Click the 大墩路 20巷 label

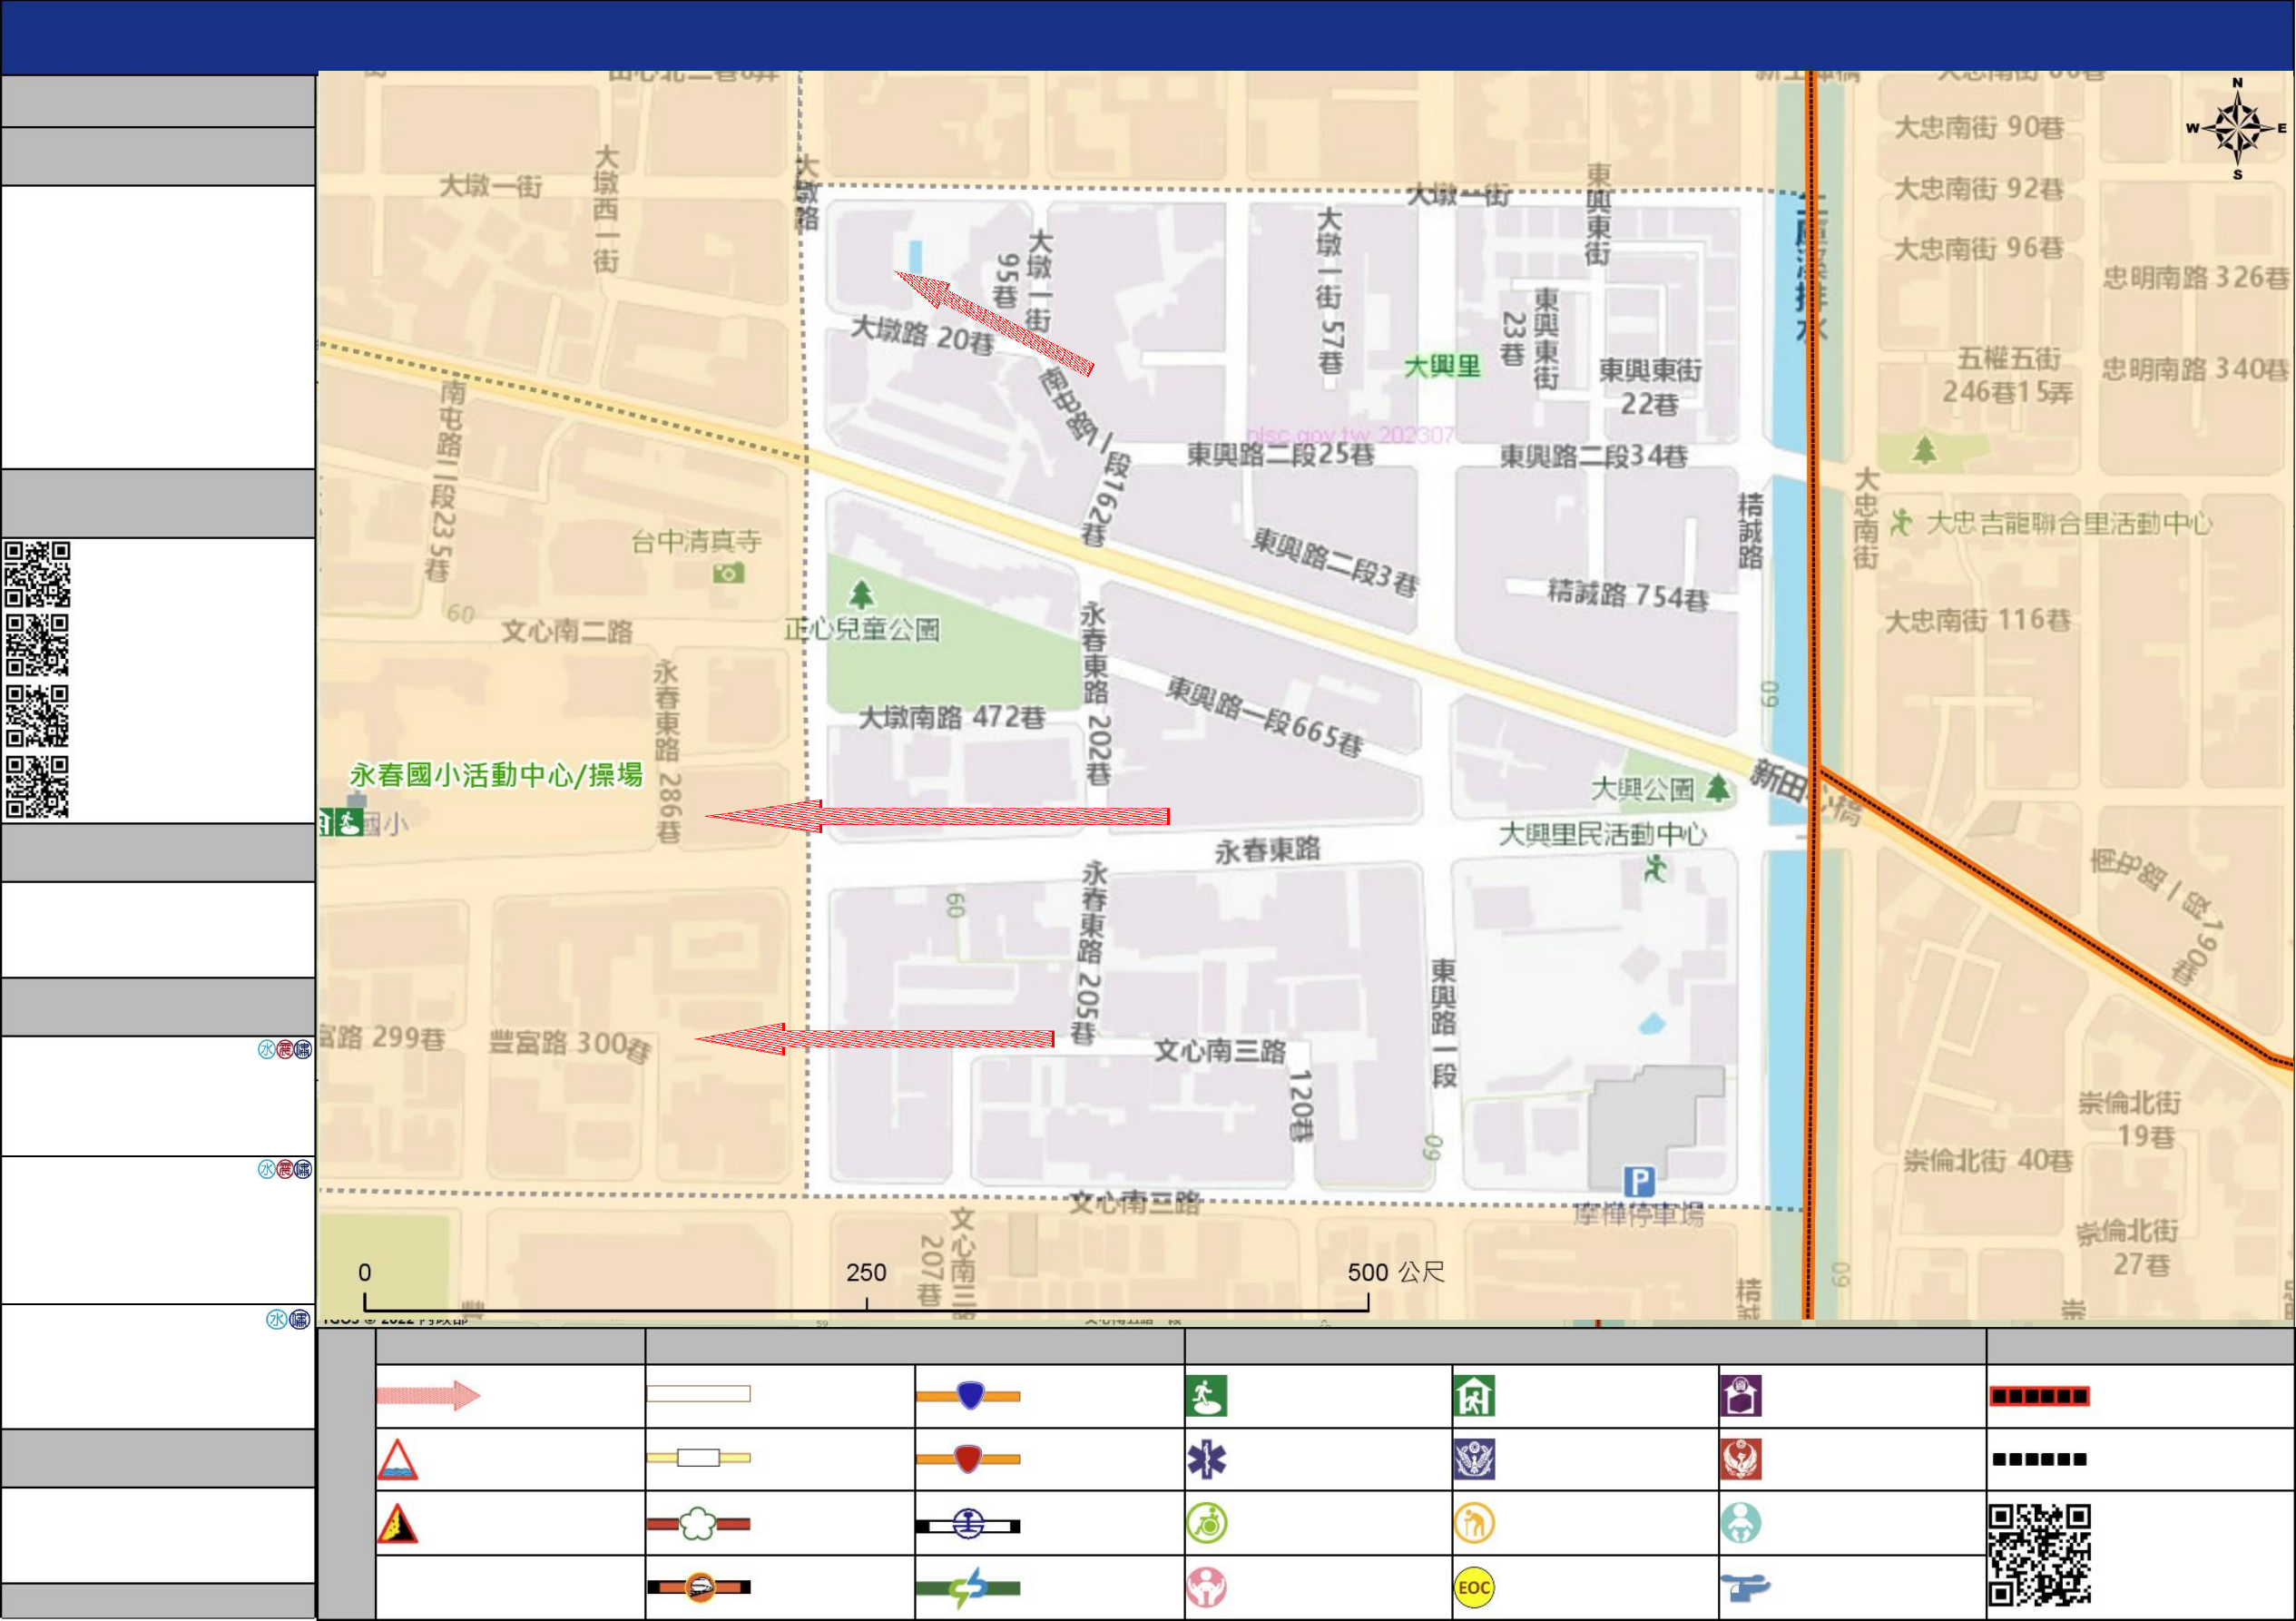pos(922,335)
